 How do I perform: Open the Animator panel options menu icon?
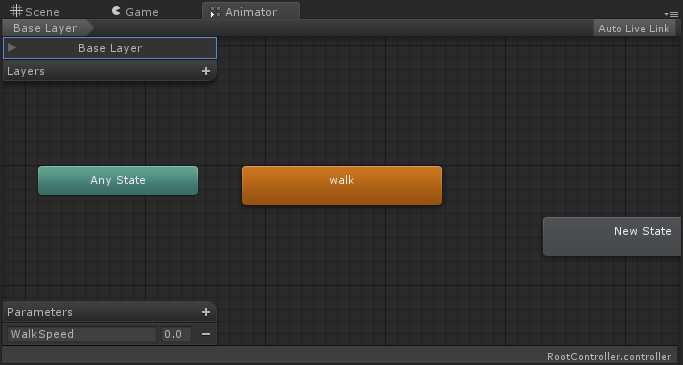672,14
